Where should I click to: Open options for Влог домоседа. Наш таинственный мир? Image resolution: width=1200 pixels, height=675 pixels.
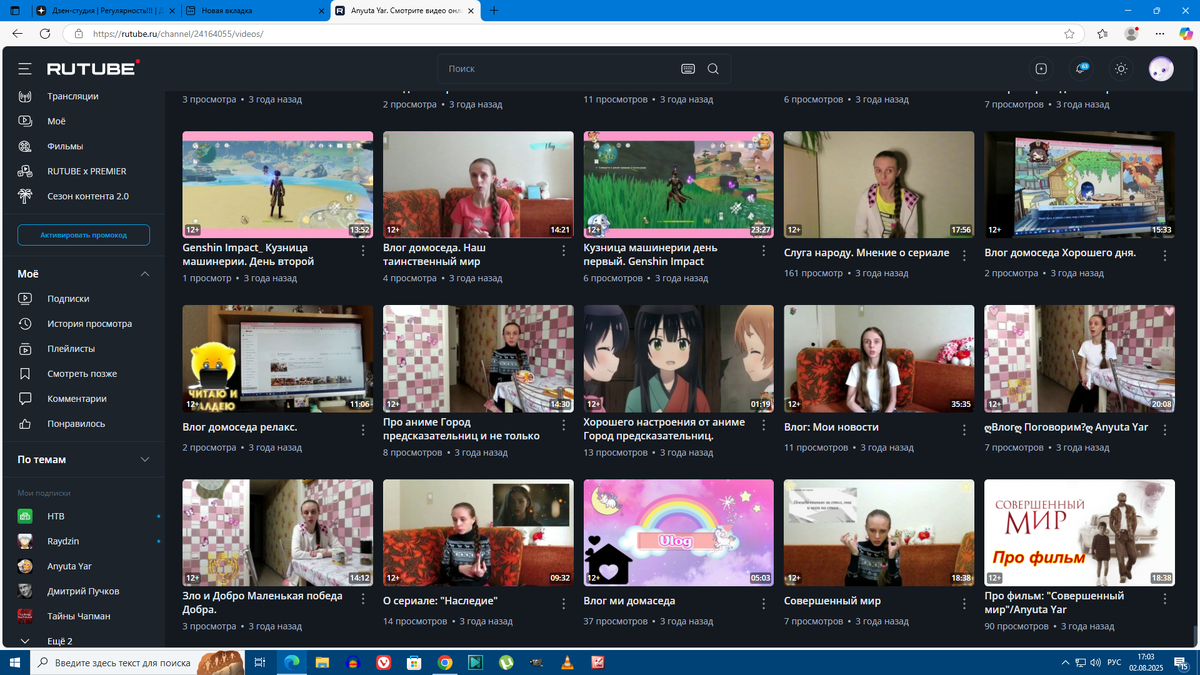coord(564,251)
